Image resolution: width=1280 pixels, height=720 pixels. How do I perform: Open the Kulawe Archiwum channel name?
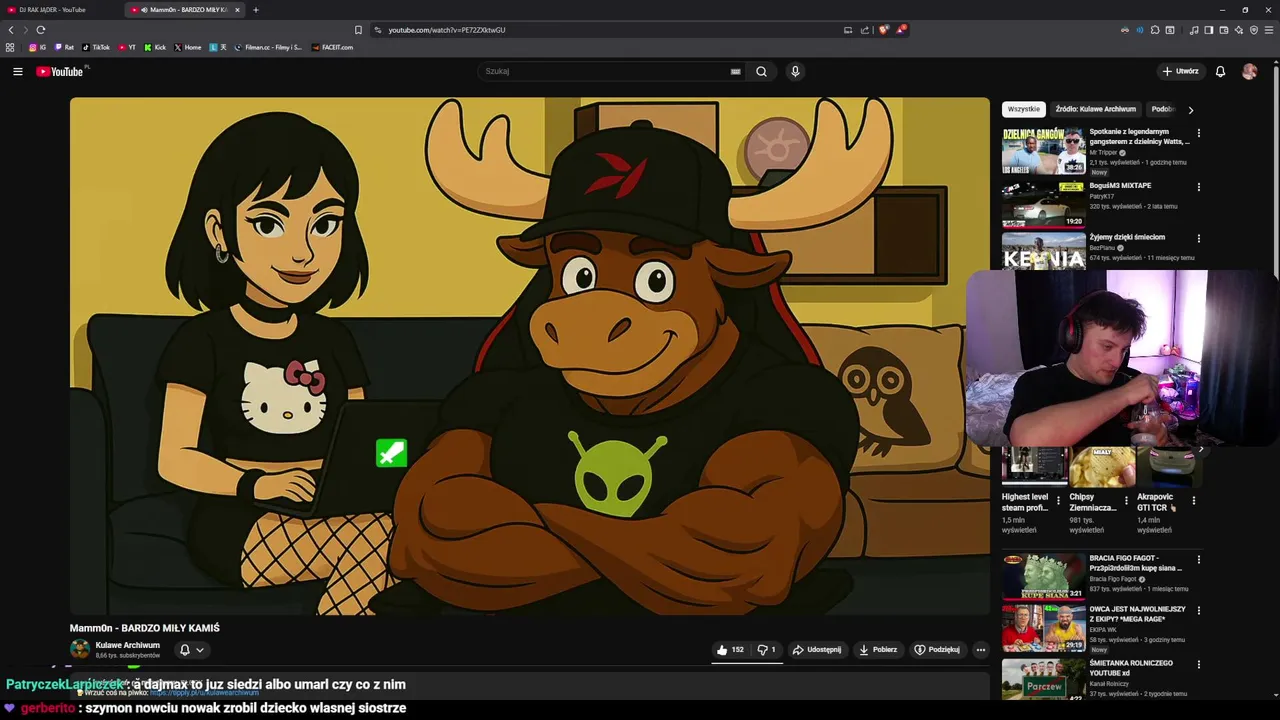(128, 645)
